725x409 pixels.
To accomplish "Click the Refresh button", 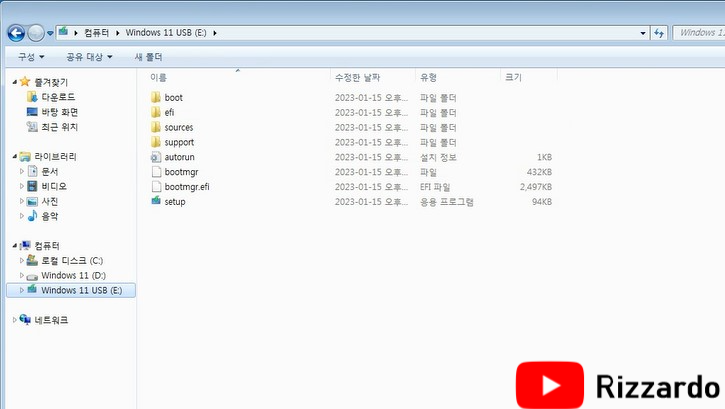I will click(659, 33).
